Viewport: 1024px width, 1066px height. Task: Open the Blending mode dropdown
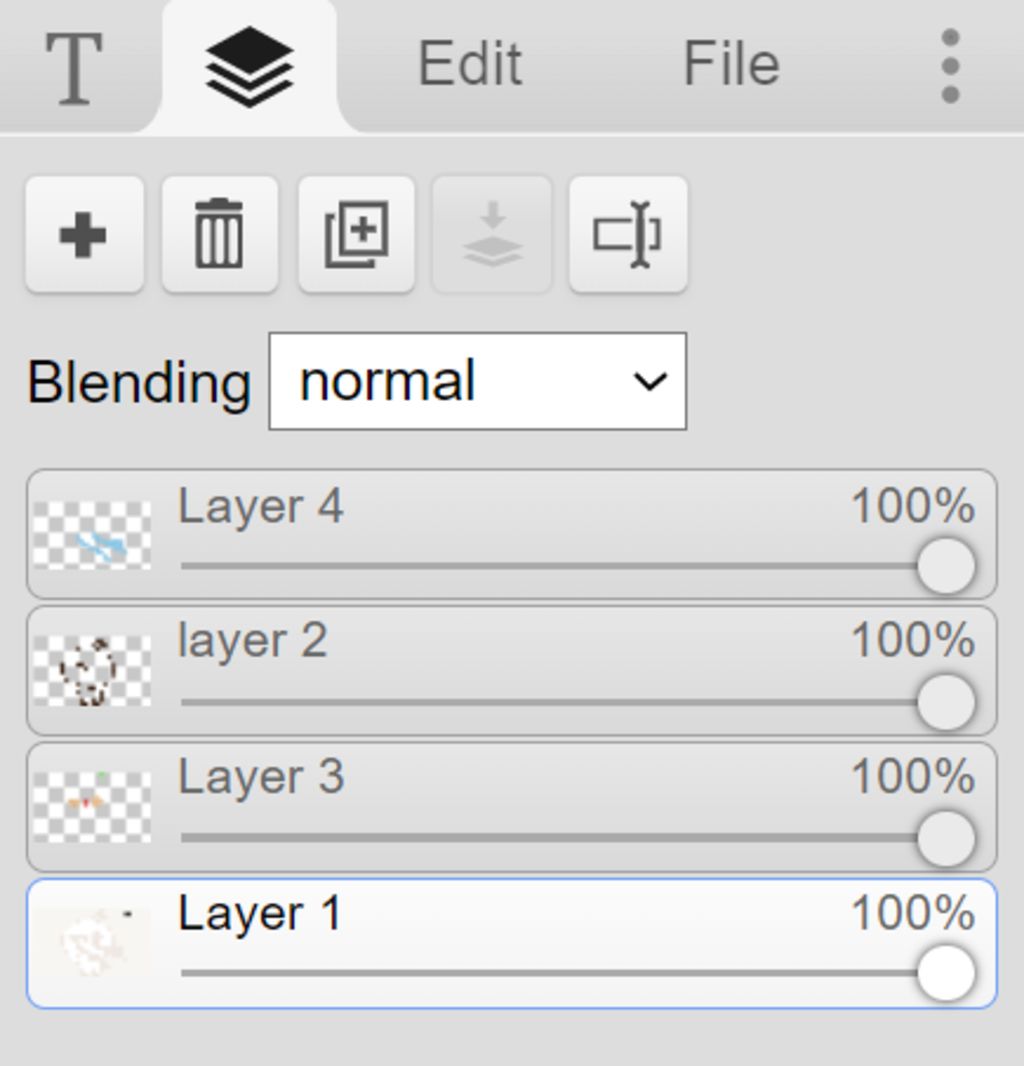coord(477,382)
